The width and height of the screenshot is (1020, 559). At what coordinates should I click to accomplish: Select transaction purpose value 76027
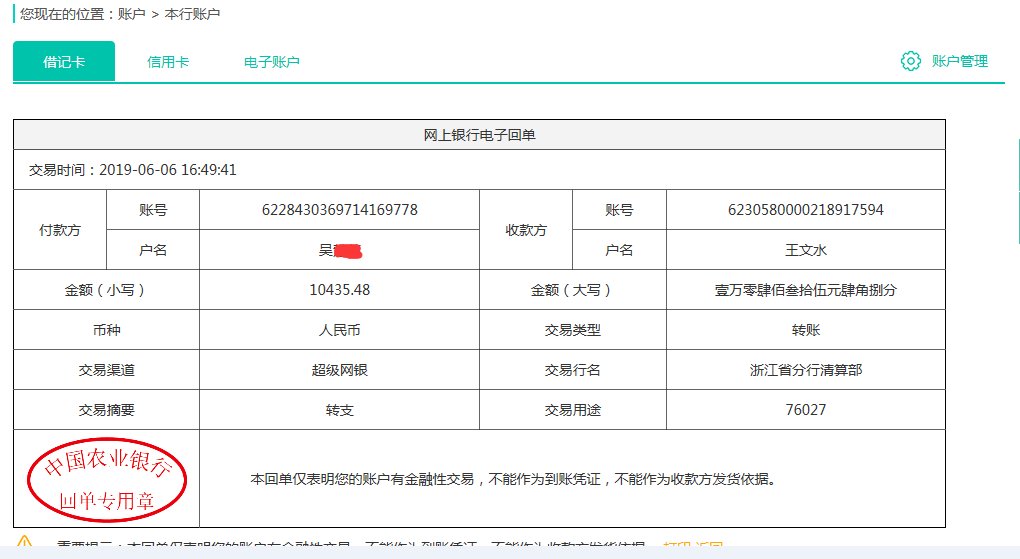(x=805, y=409)
